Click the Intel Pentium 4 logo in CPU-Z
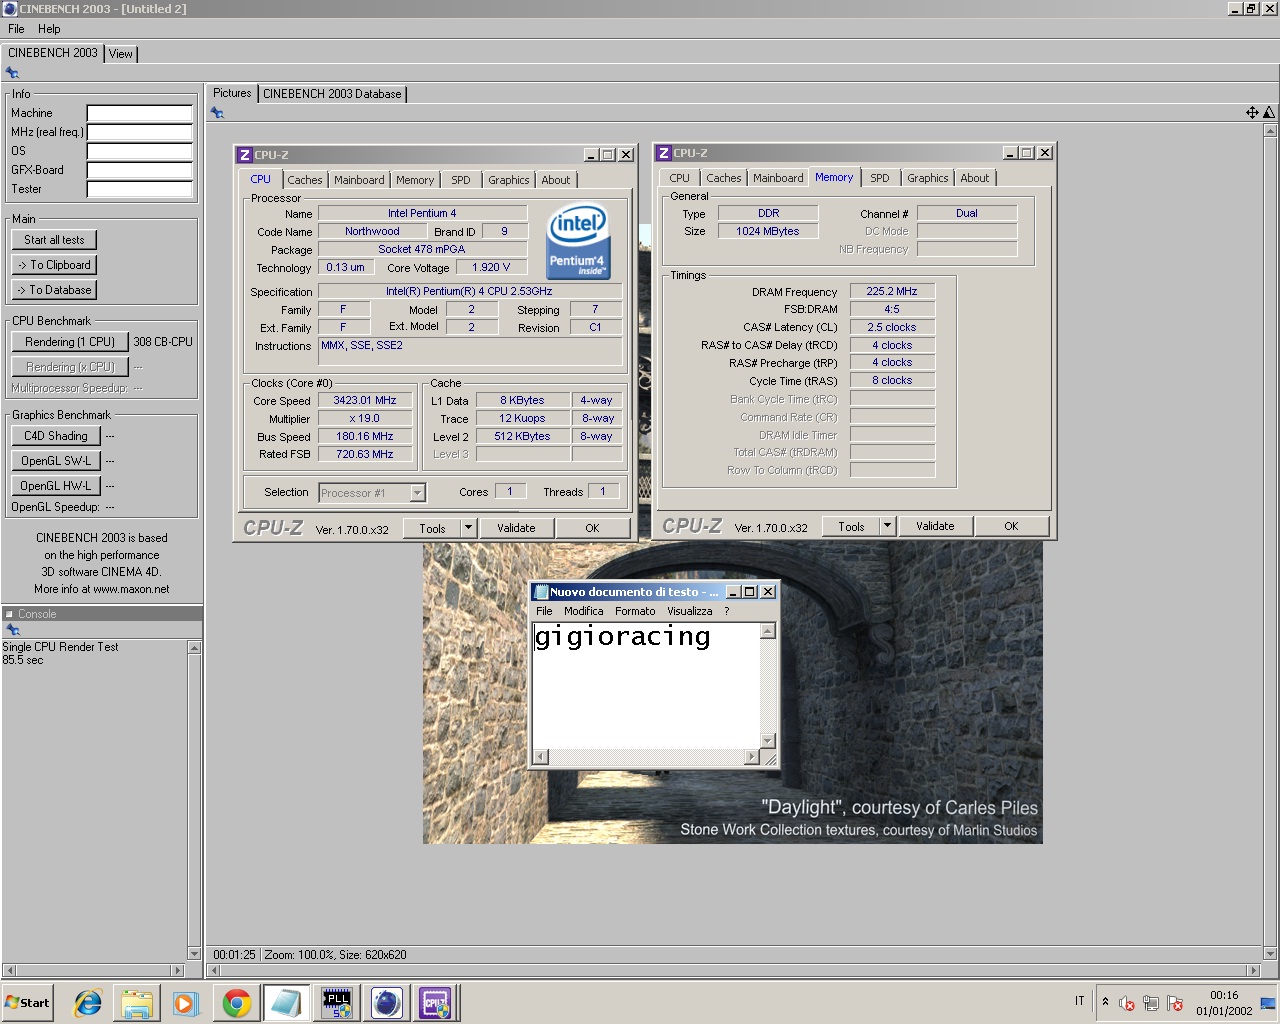 [x=578, y=242]
